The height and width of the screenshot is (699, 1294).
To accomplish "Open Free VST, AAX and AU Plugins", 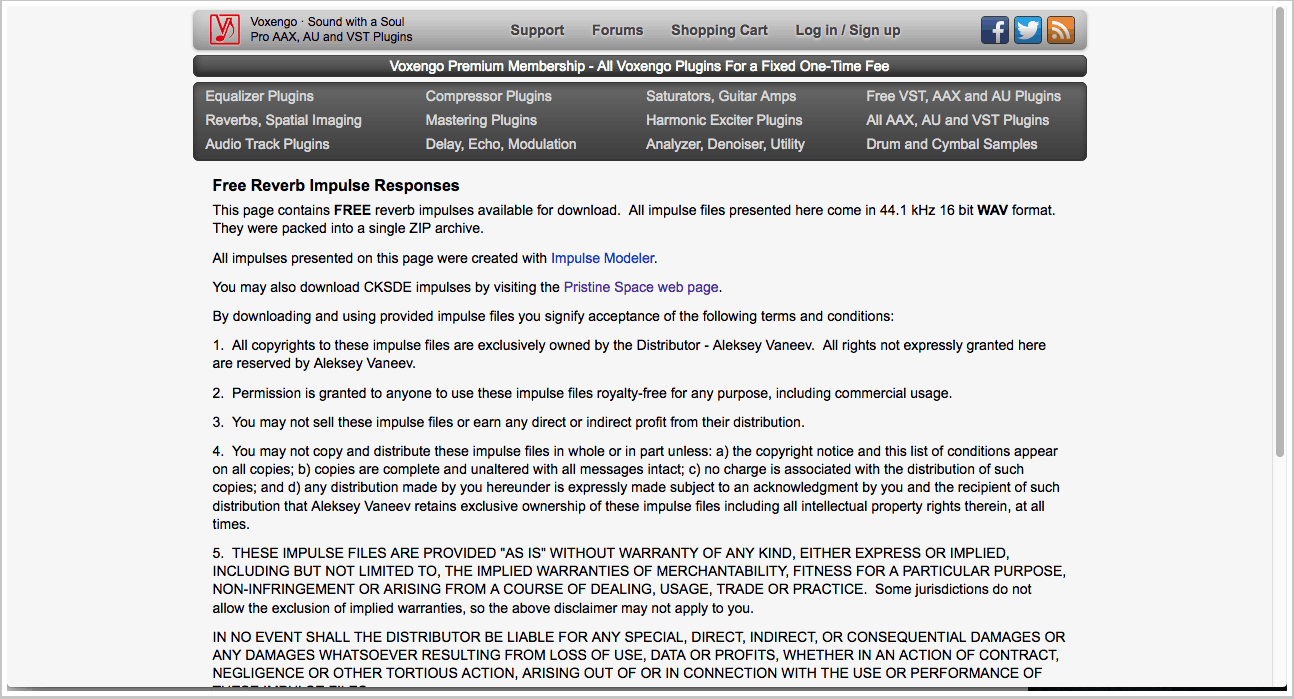I will 963,96.
